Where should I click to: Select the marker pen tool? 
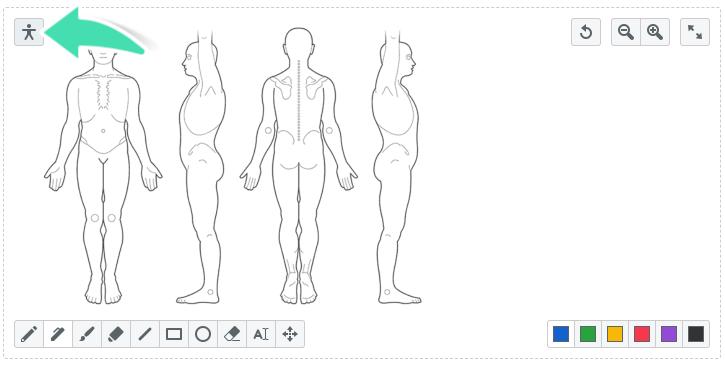tap(58, 334)
